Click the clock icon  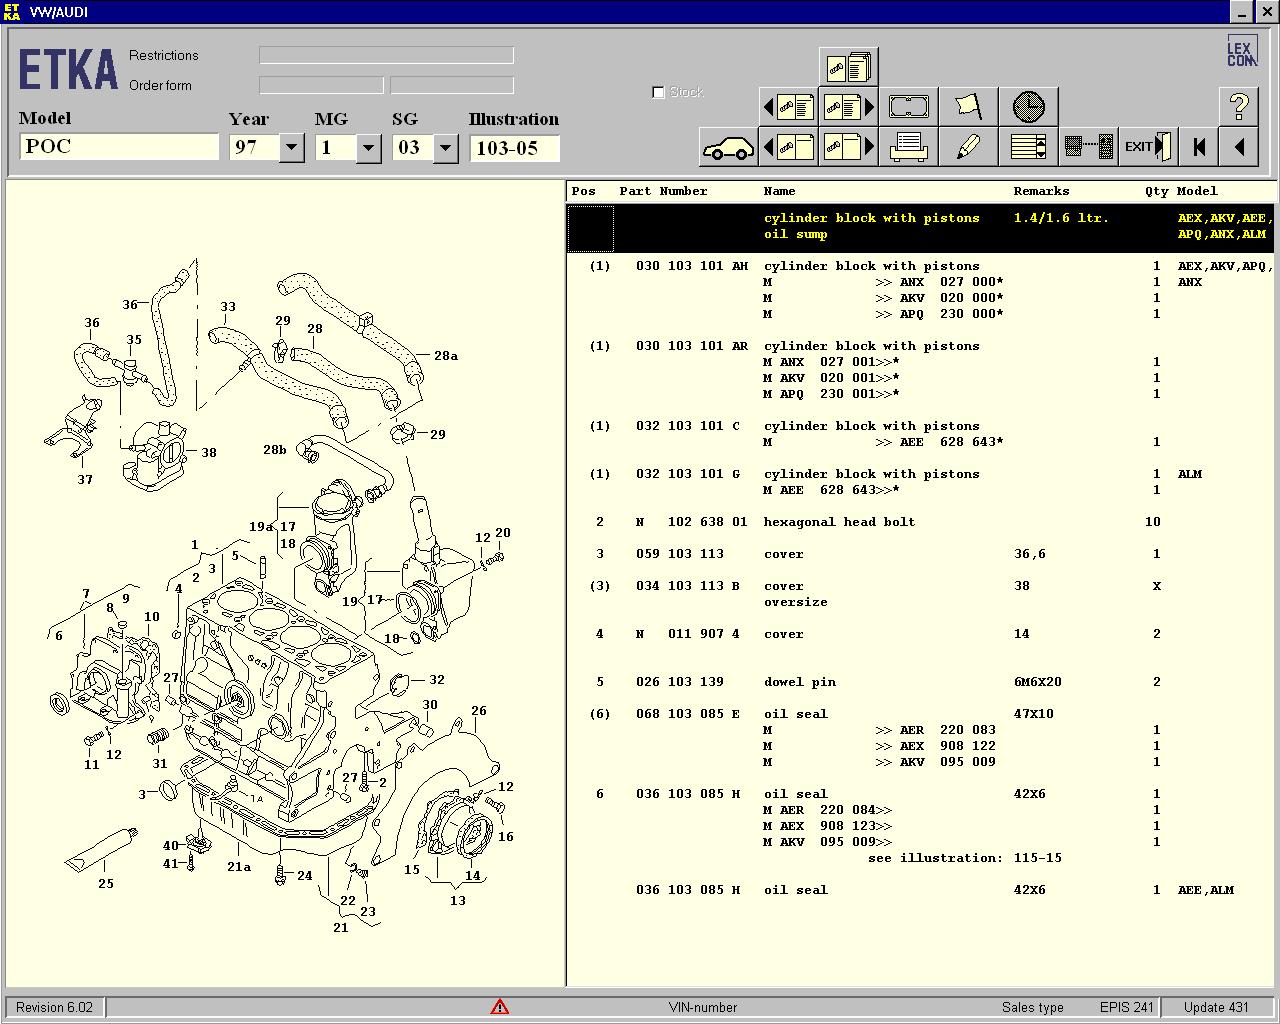tap(1028, 106)
